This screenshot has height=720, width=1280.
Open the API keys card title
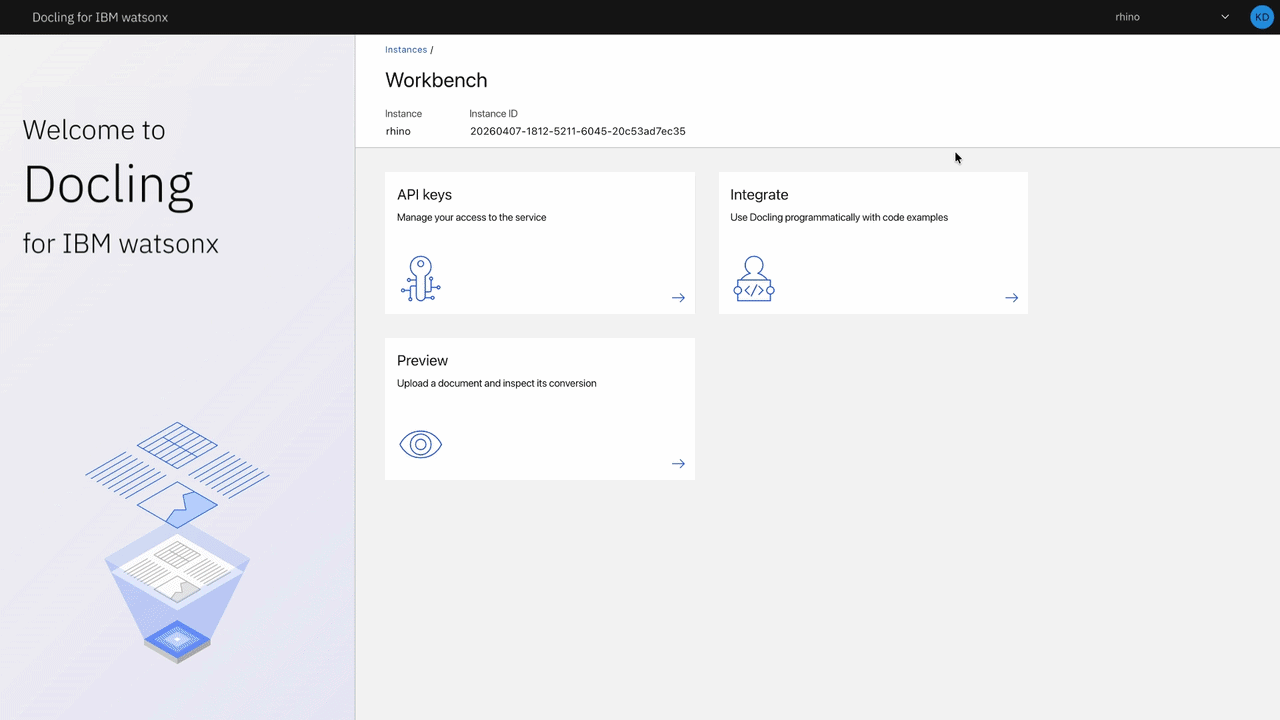pos(425,195)
